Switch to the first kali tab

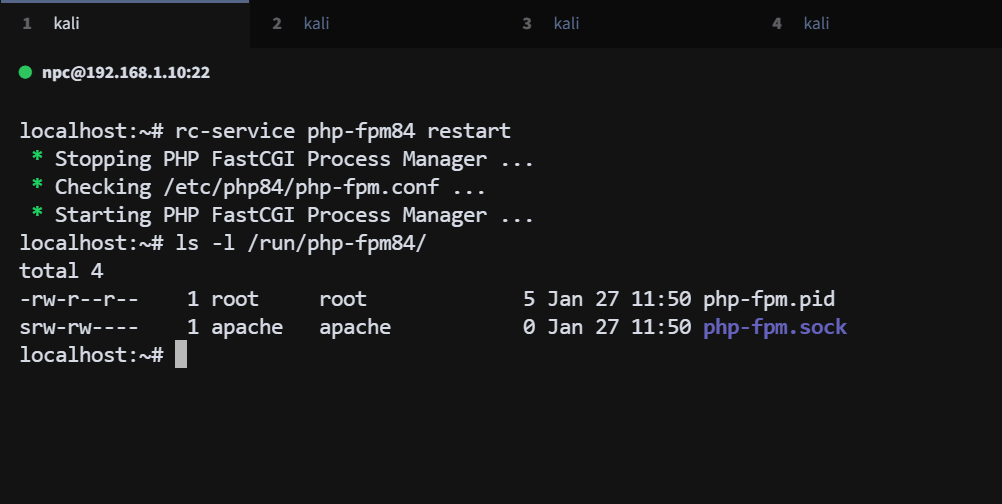68,23
